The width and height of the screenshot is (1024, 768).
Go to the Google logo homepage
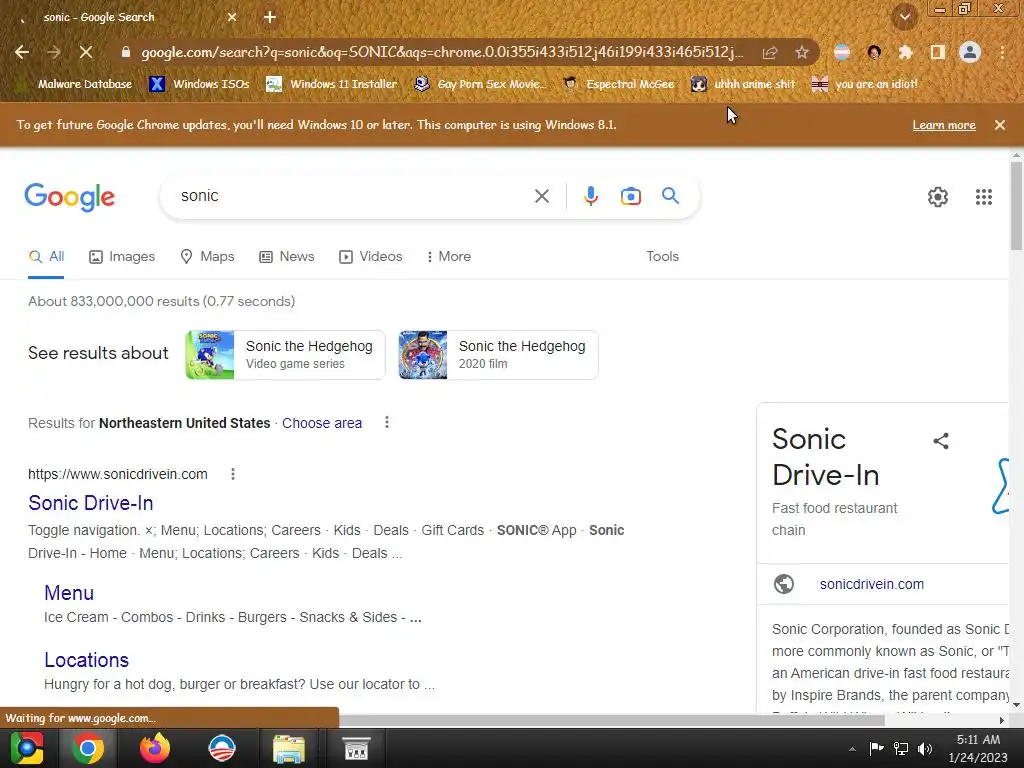69,197
